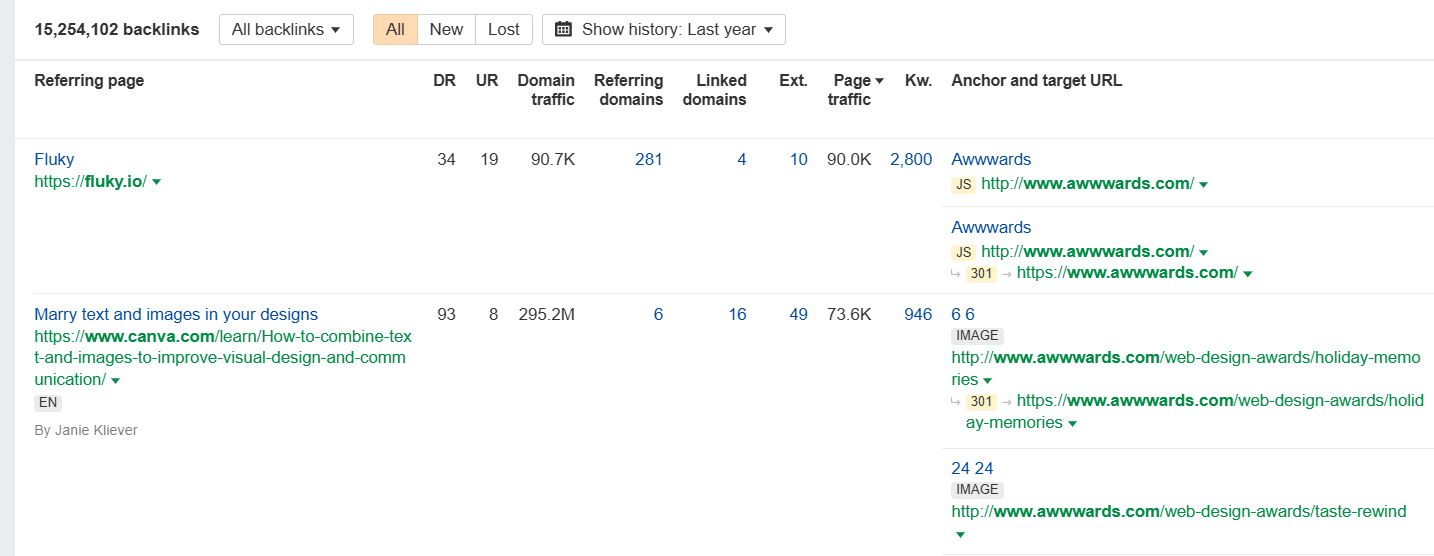The height and width of the screenshot is (556, 1434).
Task: Click 301 badge for holiday-memories redirect
Action: pos(981,401)
